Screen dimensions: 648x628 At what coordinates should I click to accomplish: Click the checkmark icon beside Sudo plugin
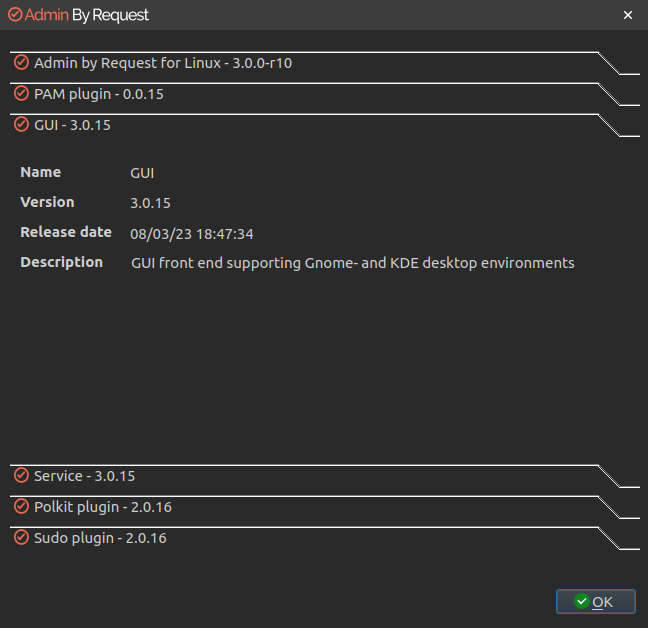(21, 537)
